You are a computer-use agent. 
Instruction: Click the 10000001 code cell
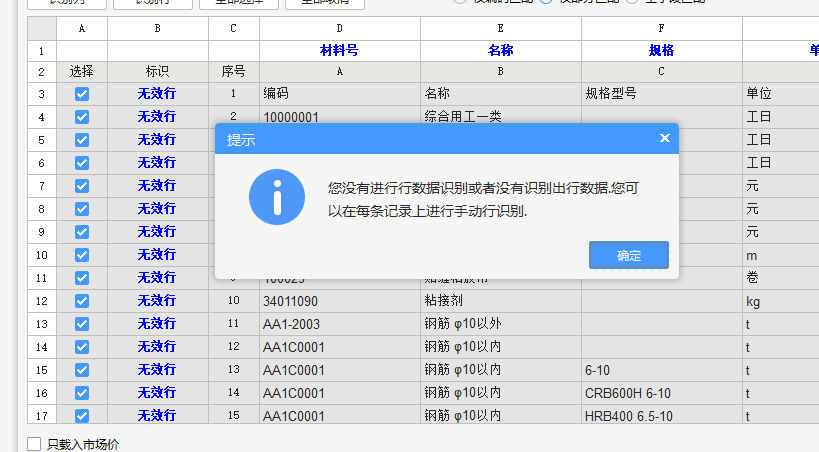coord(340,115)
